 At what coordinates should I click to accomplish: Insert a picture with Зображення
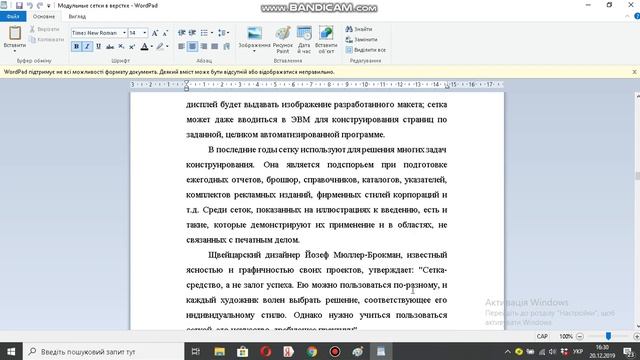point(254,36)
